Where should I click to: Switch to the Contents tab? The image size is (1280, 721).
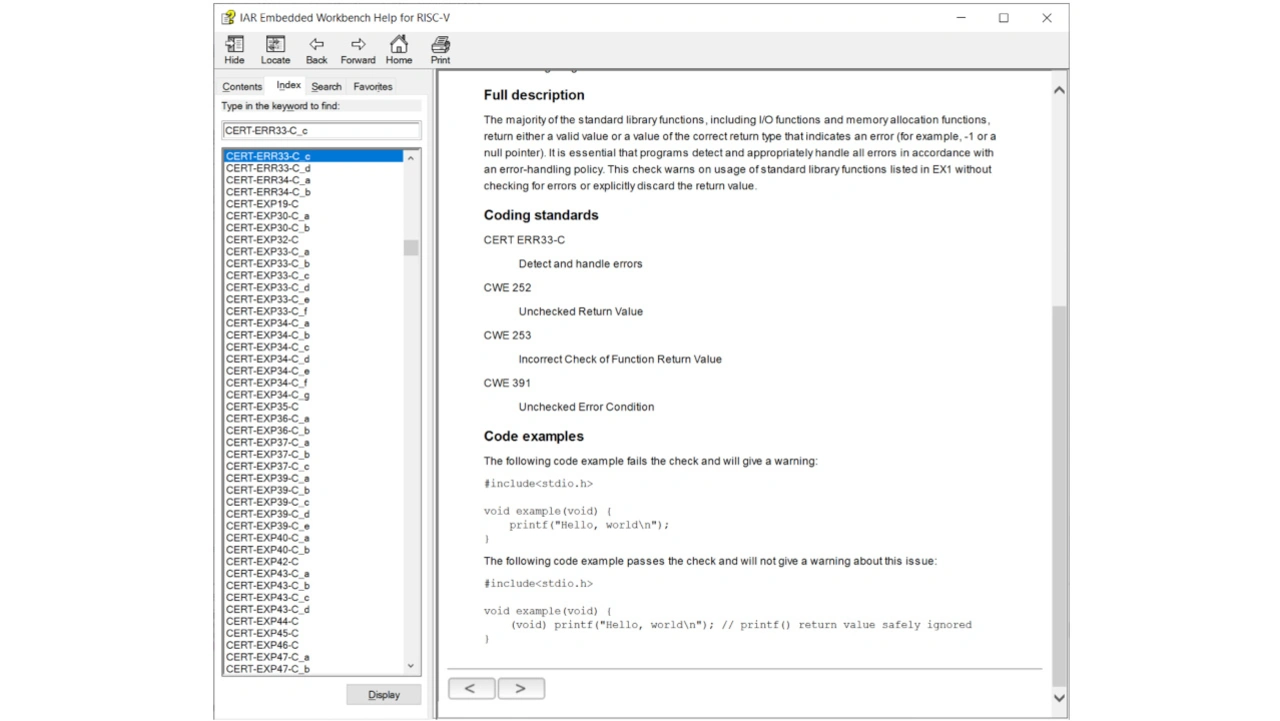tap(242, 87)
